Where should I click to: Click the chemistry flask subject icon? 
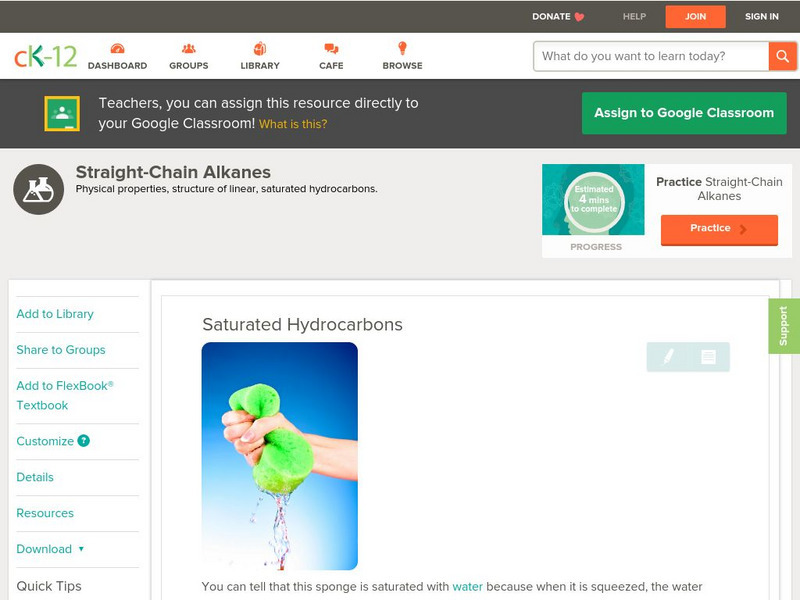tap(40, 187)
